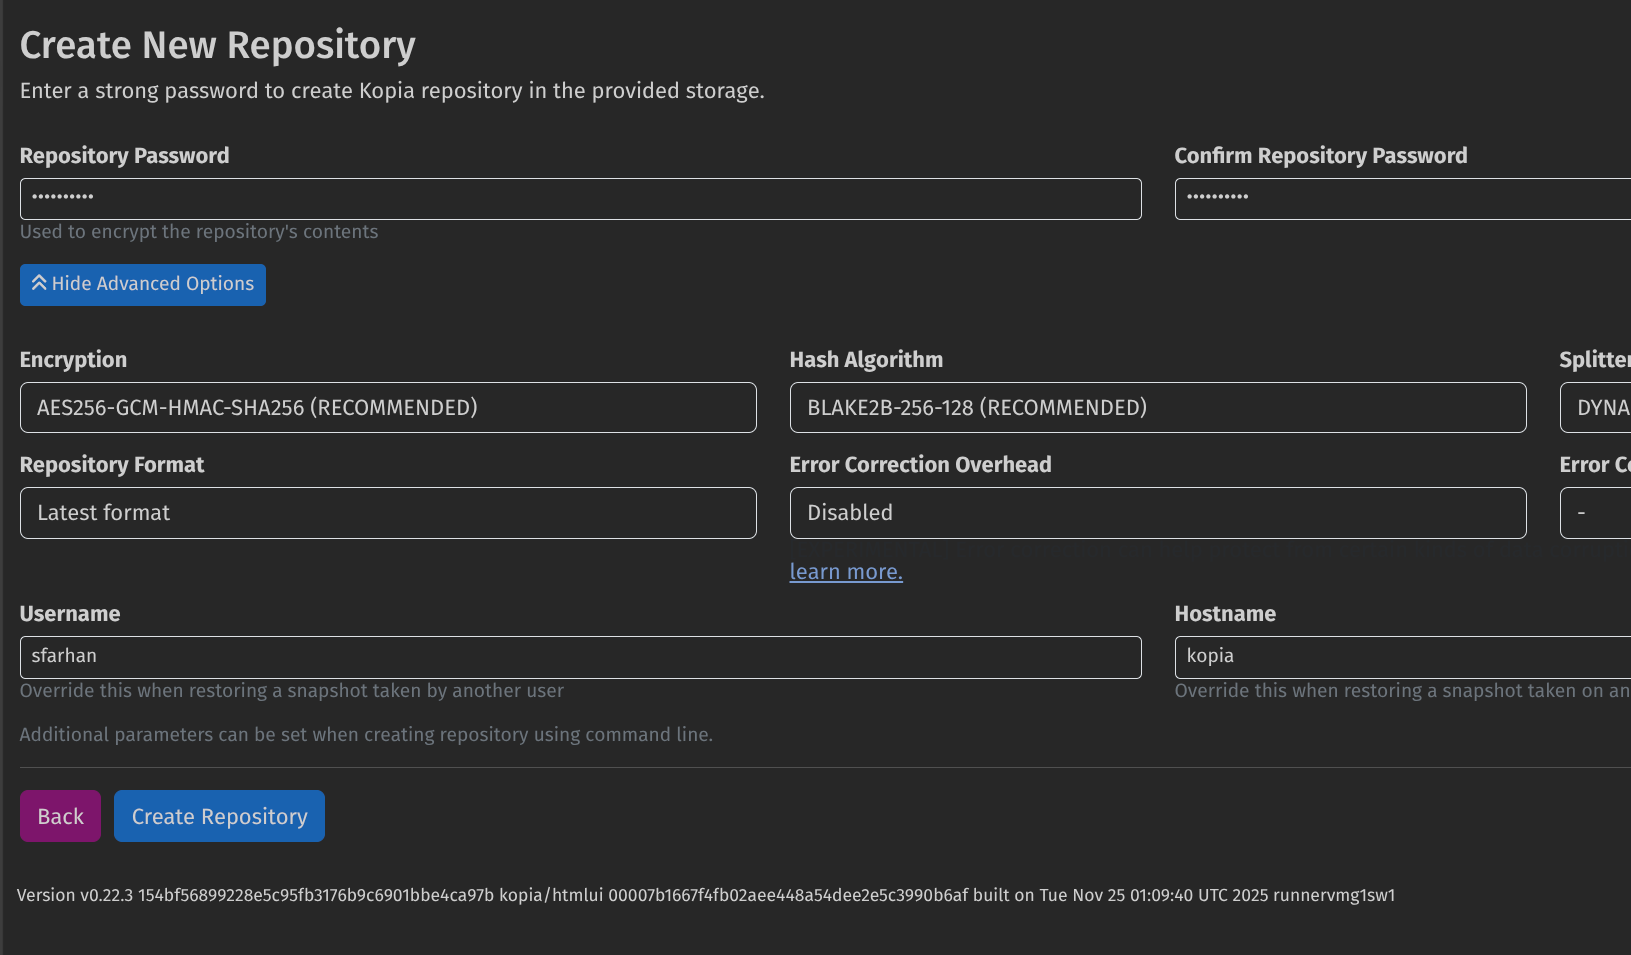Click the double-chevron icon beside Hide Advanced Options

pos(39,284)
